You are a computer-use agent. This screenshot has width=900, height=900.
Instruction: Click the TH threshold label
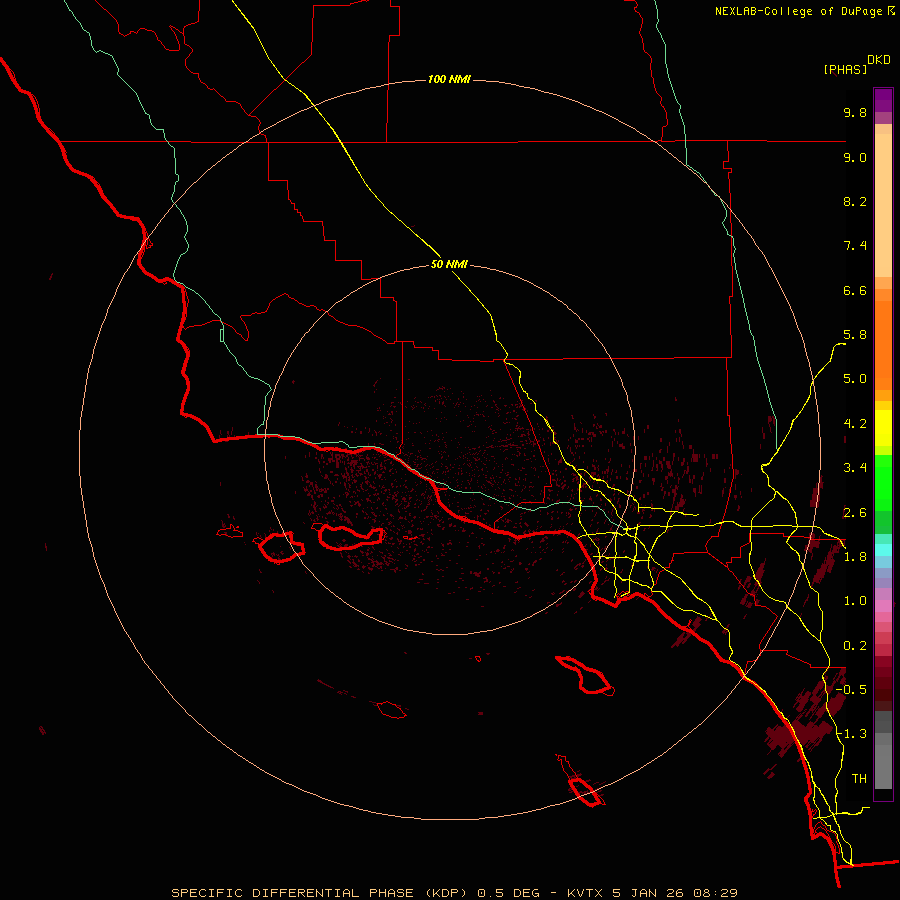click(859, 779)
